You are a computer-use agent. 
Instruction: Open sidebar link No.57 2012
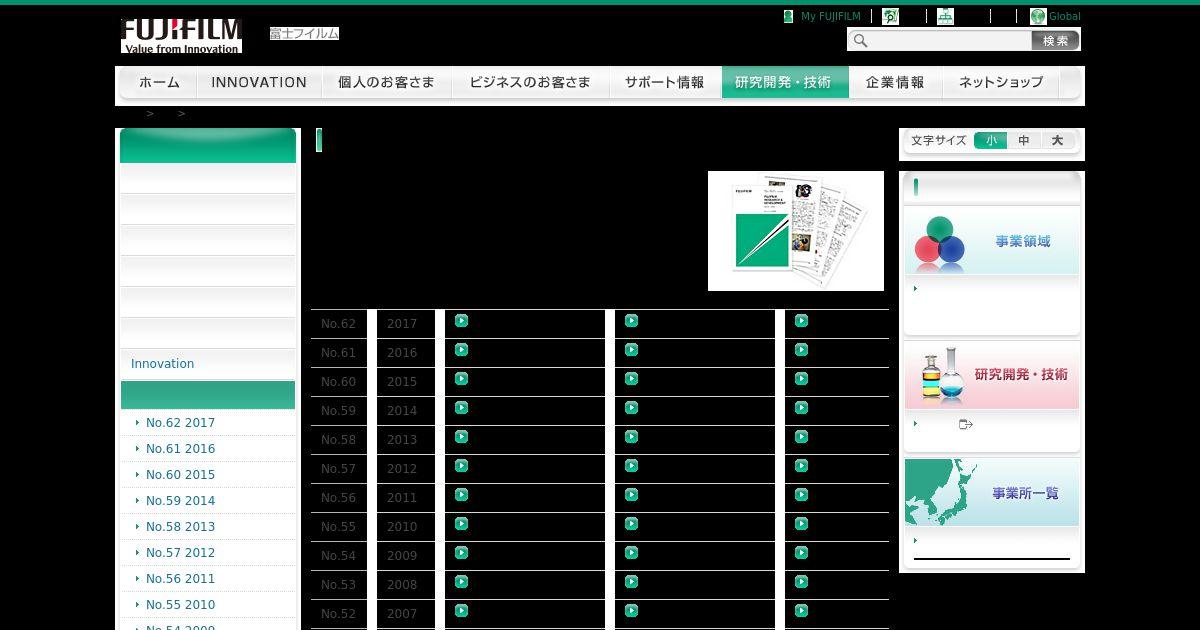coord(180,553)
